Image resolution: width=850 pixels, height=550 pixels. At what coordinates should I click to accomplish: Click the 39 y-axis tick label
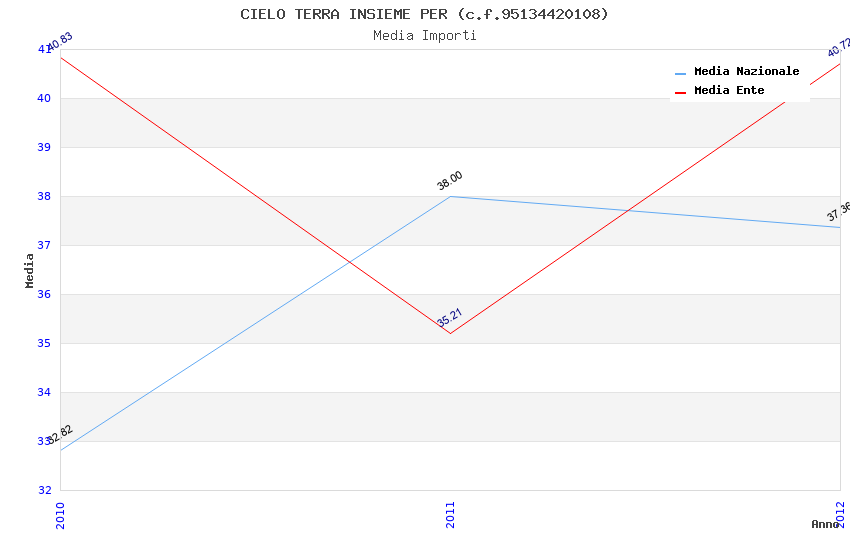(x=45, y=148)
